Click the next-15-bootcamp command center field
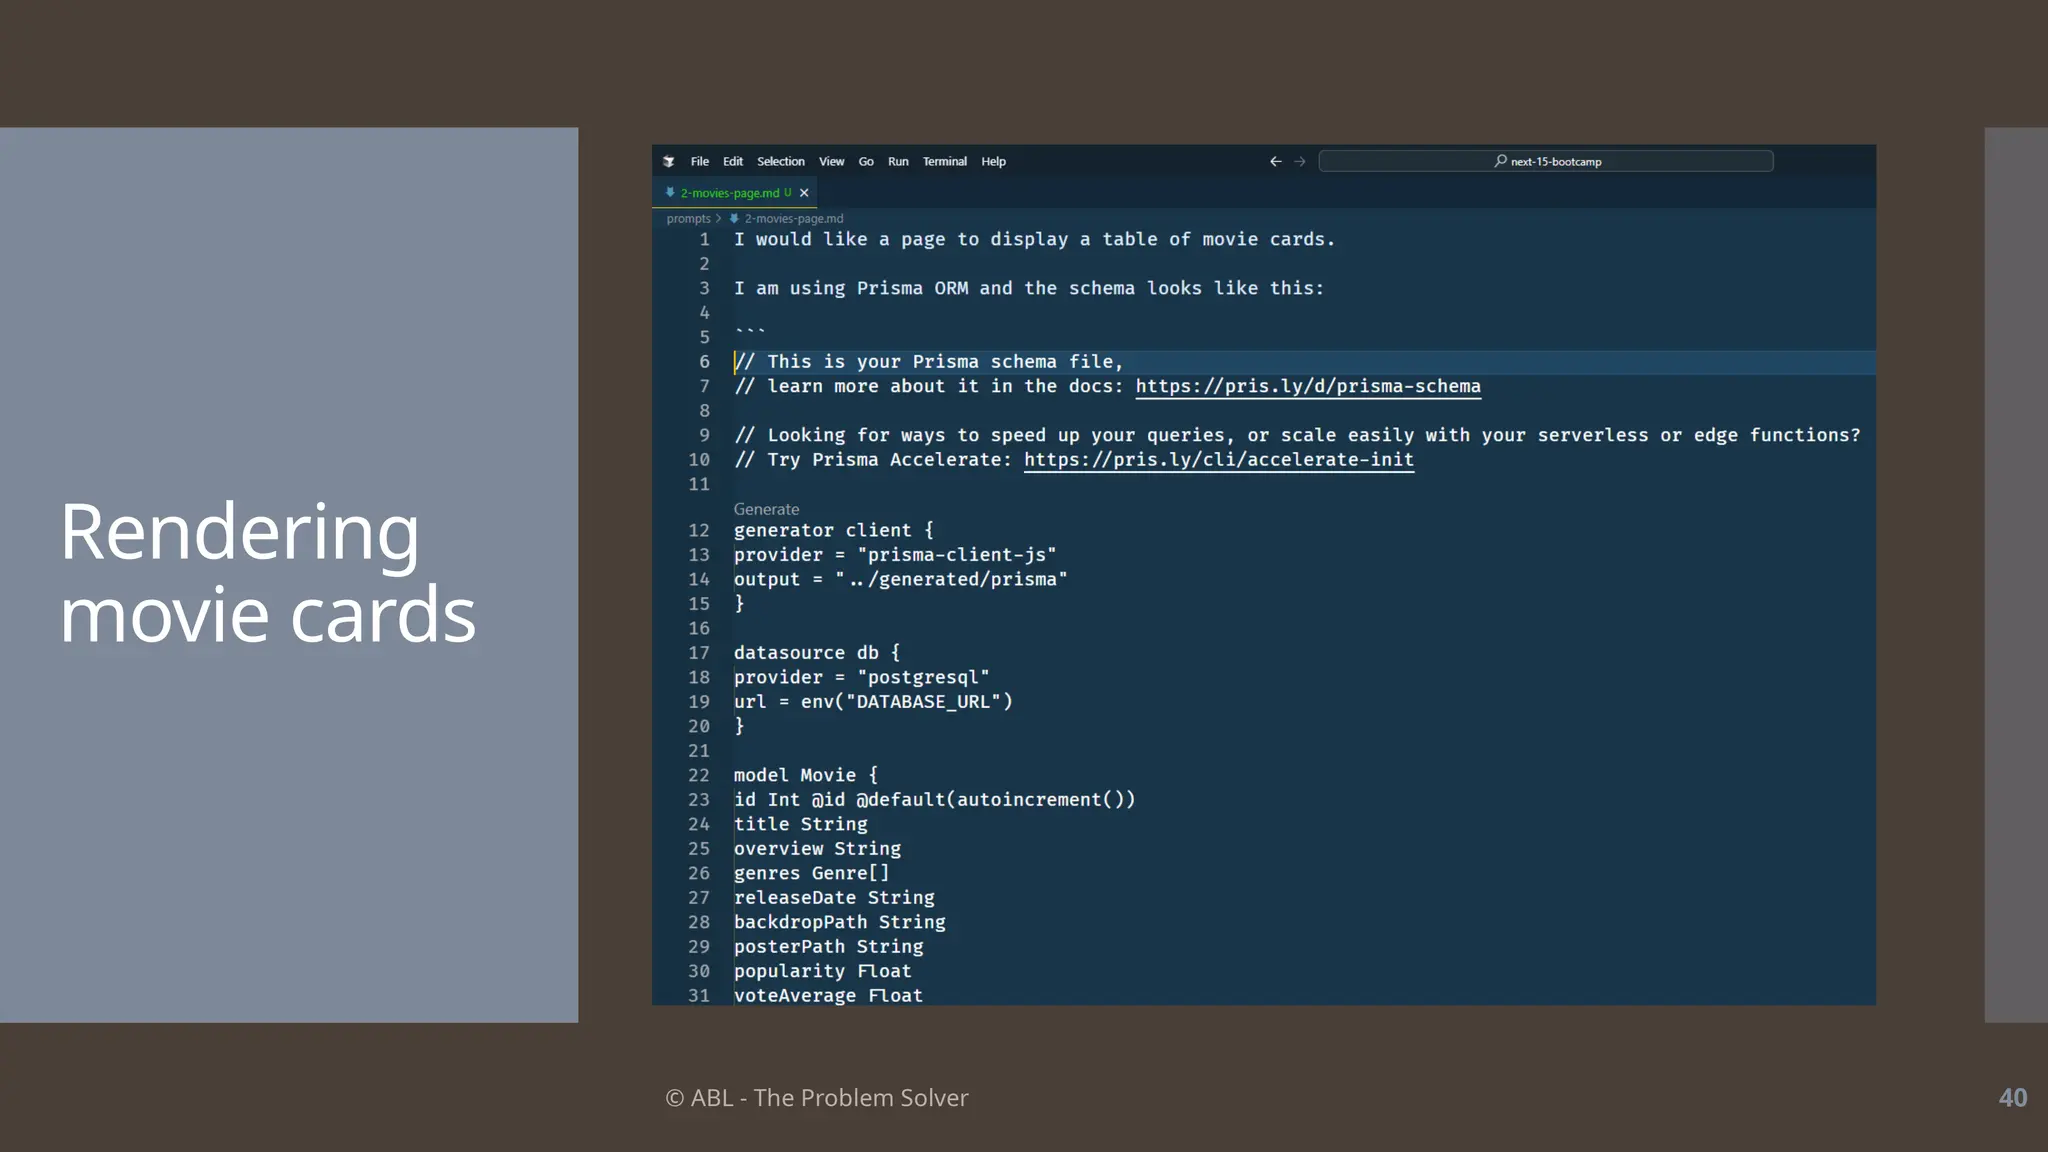The height and width of the screenshot is (1152, 2048). [x=1555, y=161]
